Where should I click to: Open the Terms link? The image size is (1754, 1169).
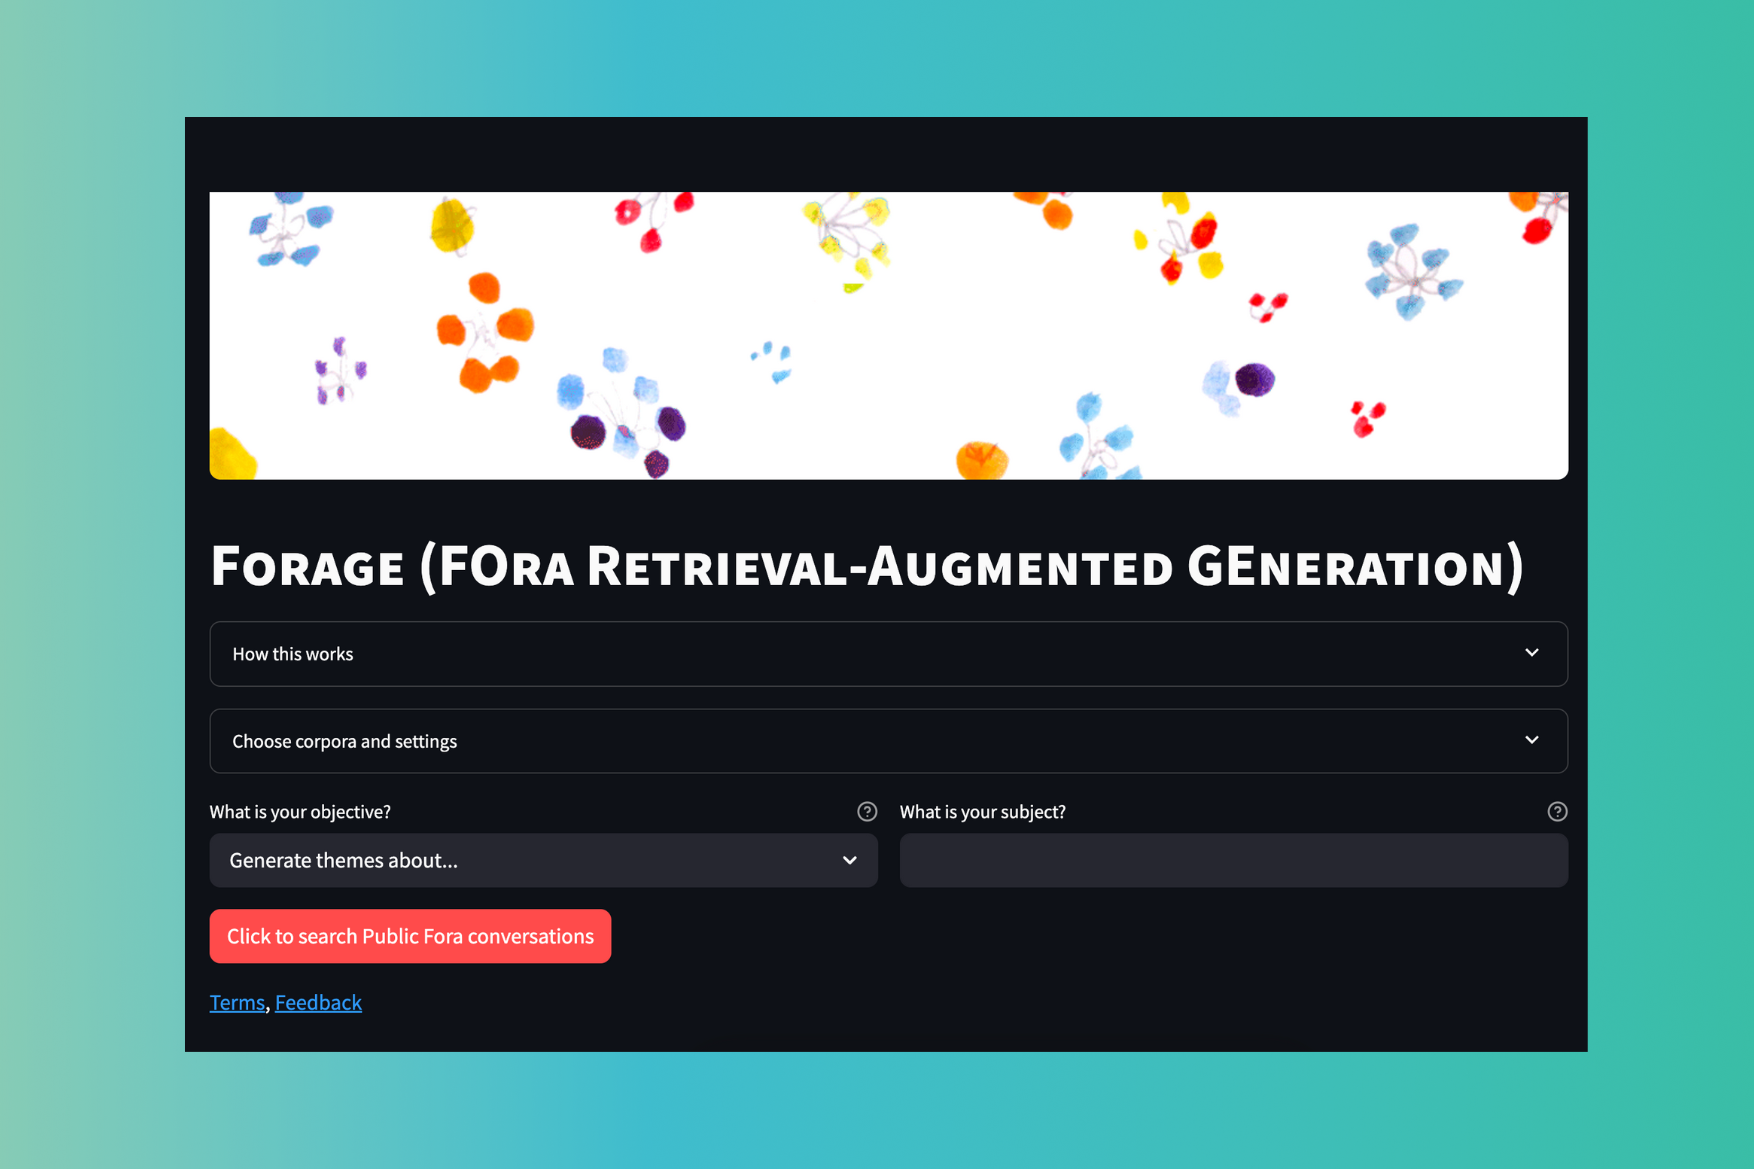pyautogui.click(x=237, y=1002)
